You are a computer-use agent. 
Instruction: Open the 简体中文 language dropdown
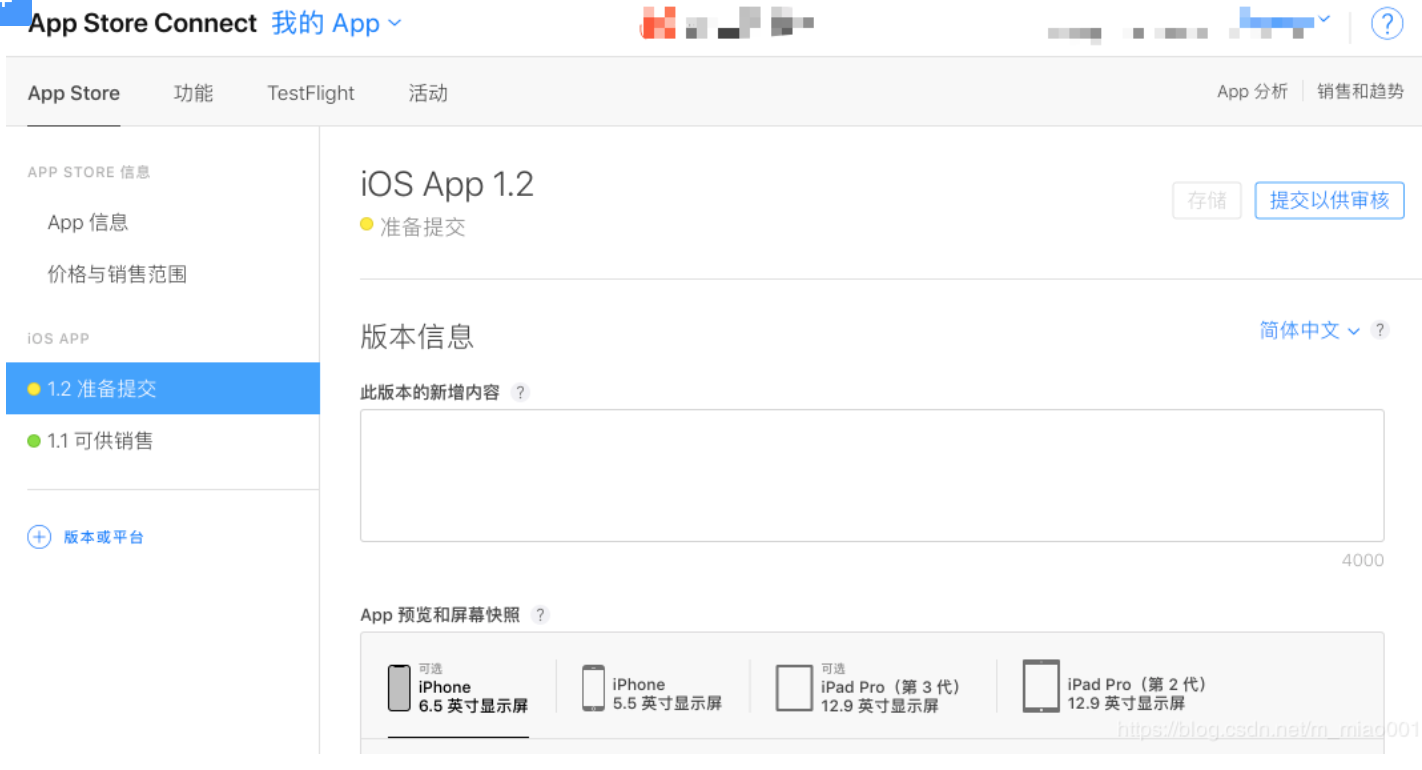(1309, 330)
